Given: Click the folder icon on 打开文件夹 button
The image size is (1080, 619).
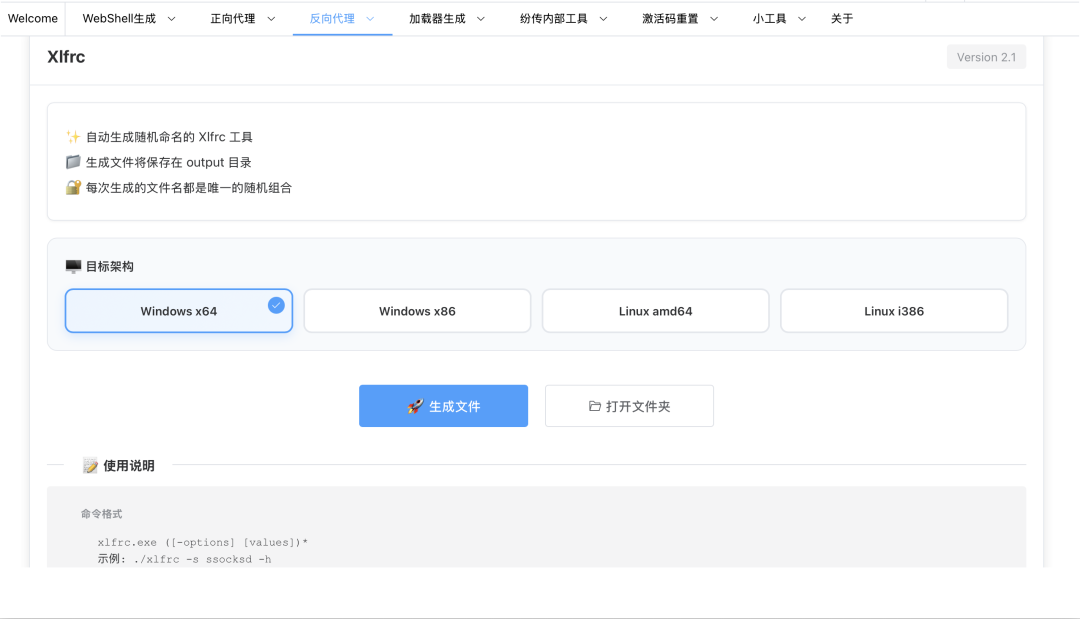Looking at the screenshot, I should coord(594,406).
